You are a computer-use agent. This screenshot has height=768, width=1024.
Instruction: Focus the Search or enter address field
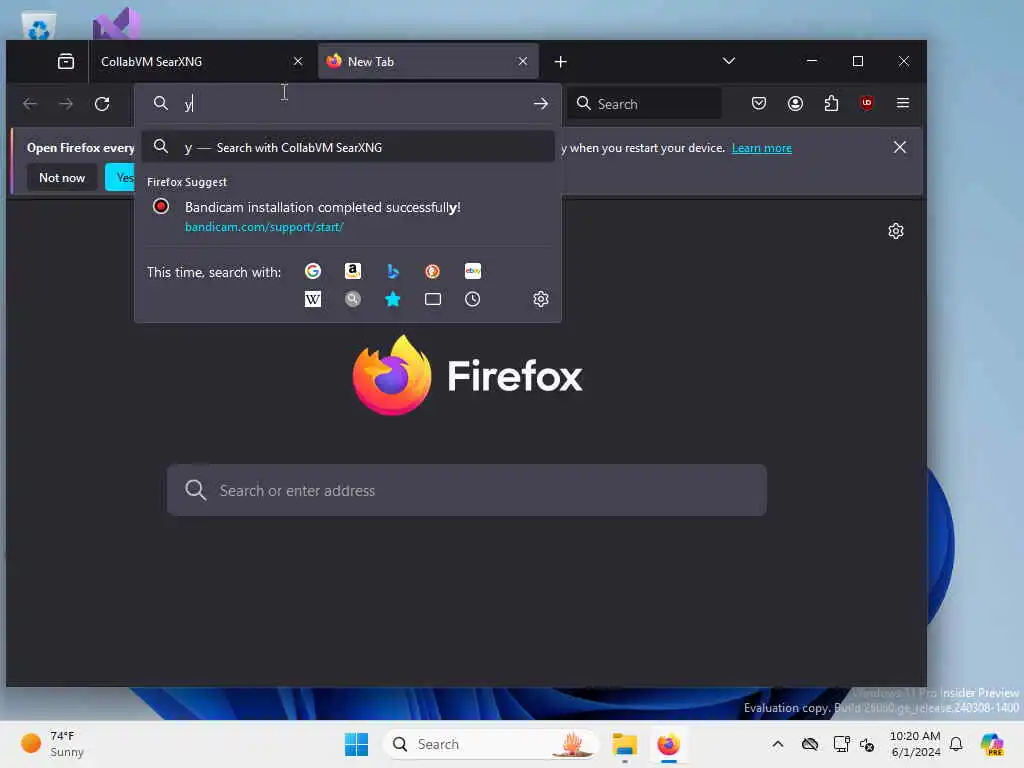click(x=466, y=490)
